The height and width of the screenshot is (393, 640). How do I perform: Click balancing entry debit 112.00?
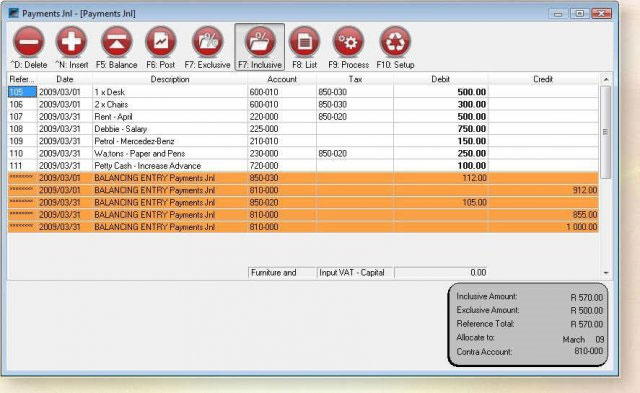[x=474, y=178]
